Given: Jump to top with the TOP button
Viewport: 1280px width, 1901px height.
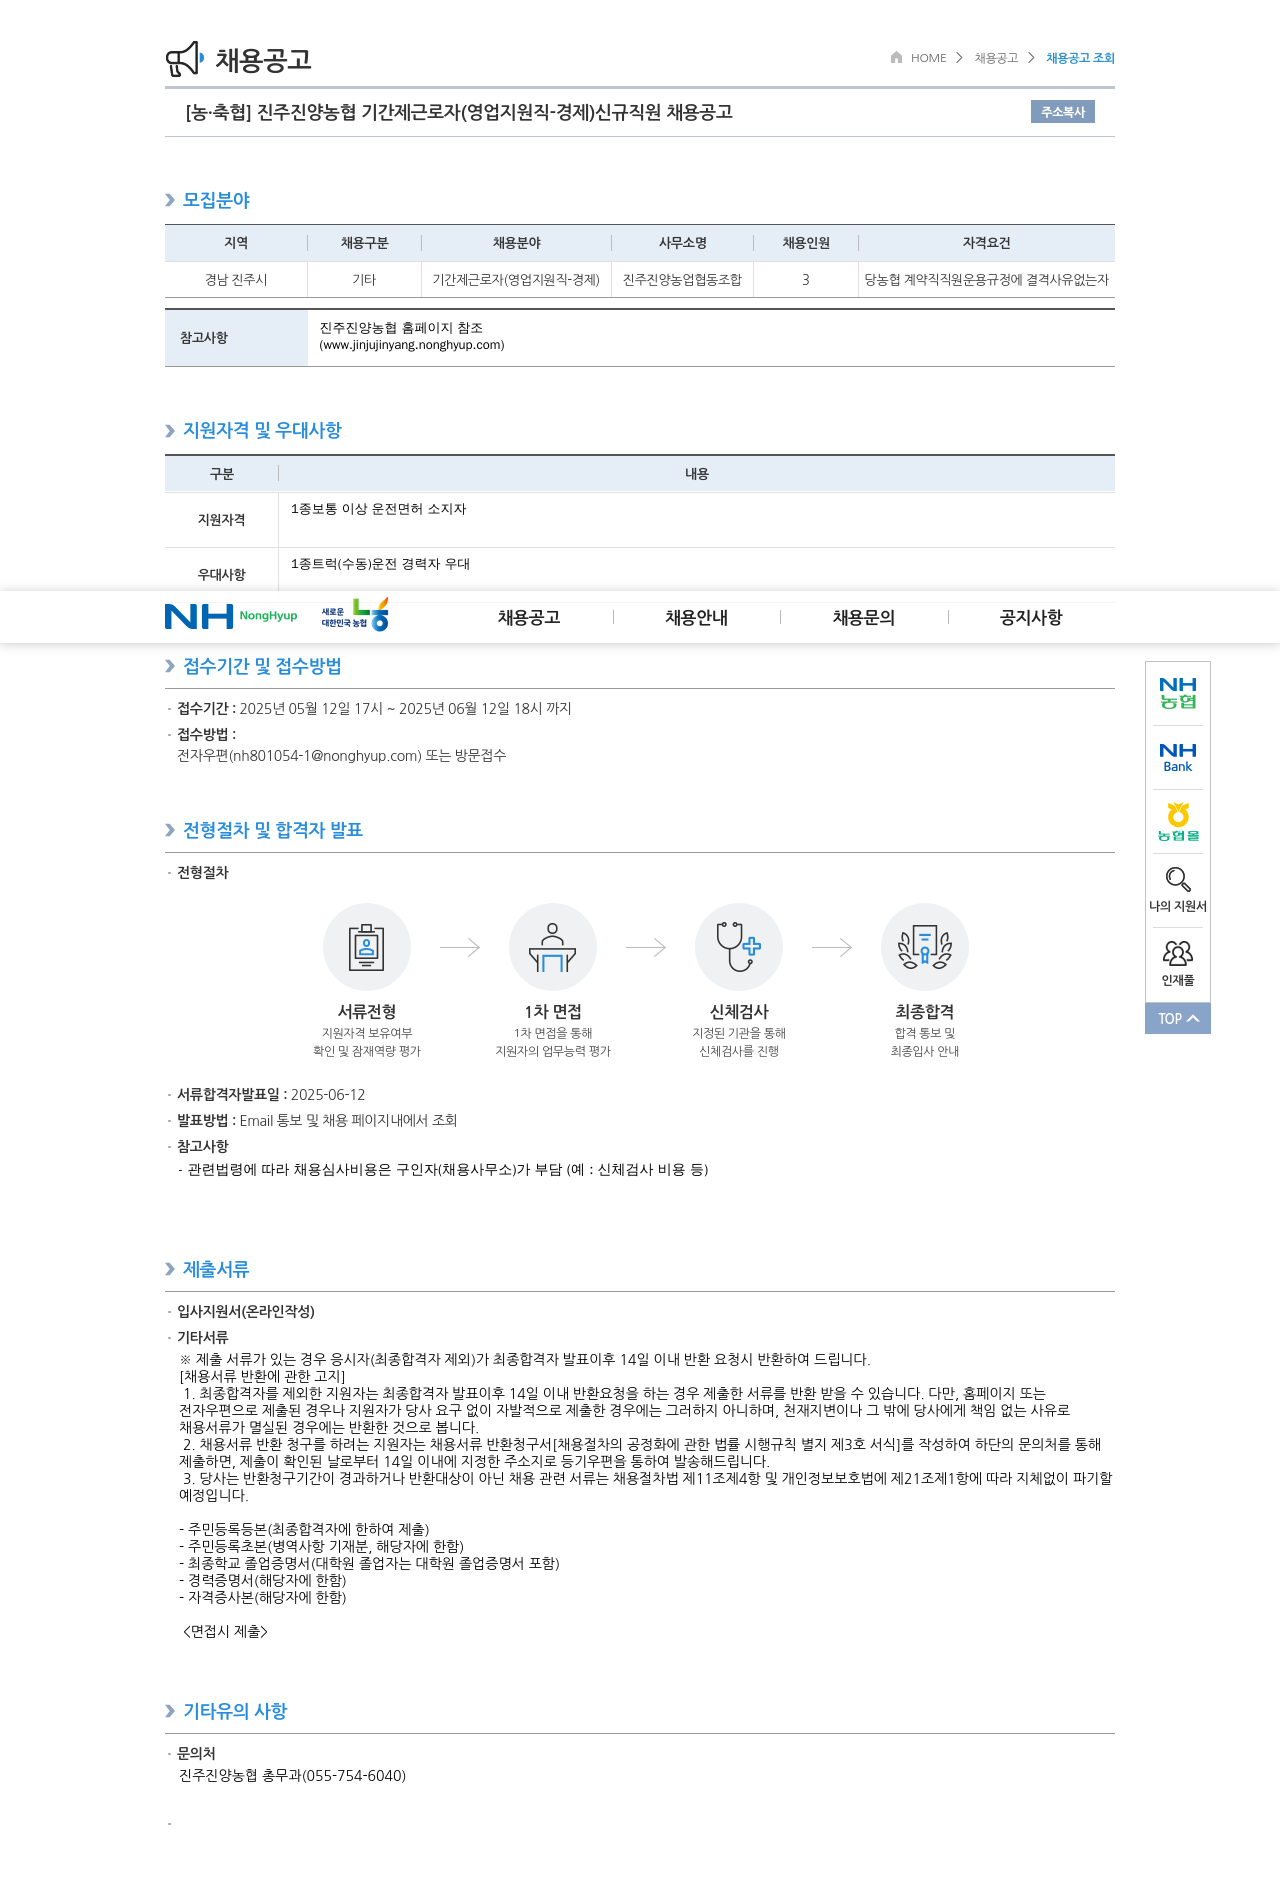Looking at the screenshot, I should [1178, 1018].
